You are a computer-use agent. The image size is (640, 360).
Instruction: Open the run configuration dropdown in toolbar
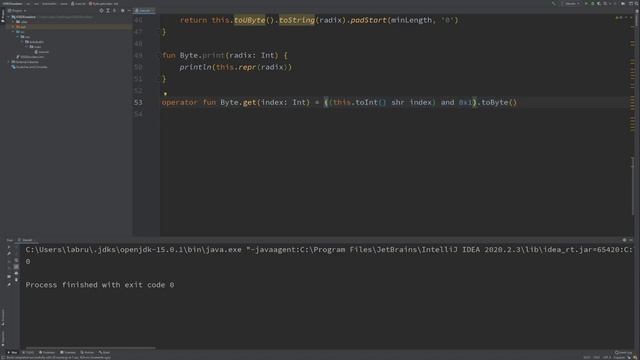pyautogui.click(x=571, y=4)
